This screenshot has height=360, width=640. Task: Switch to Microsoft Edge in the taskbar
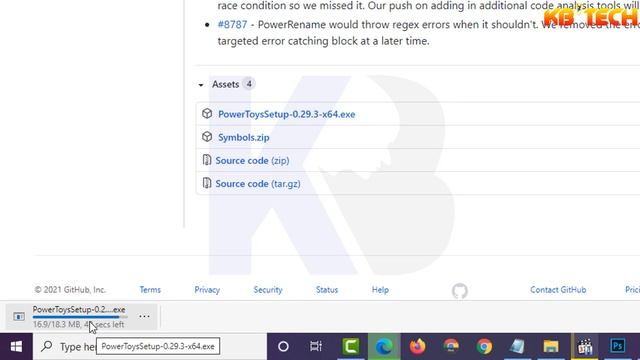pyautogui.click(x=384, y=347)
